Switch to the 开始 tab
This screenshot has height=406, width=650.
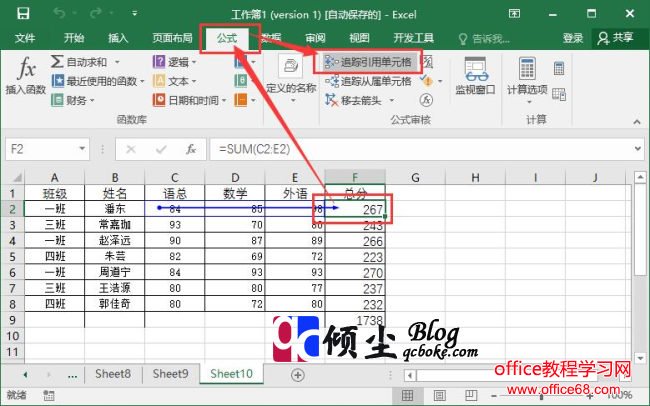(x=74, y=38)
